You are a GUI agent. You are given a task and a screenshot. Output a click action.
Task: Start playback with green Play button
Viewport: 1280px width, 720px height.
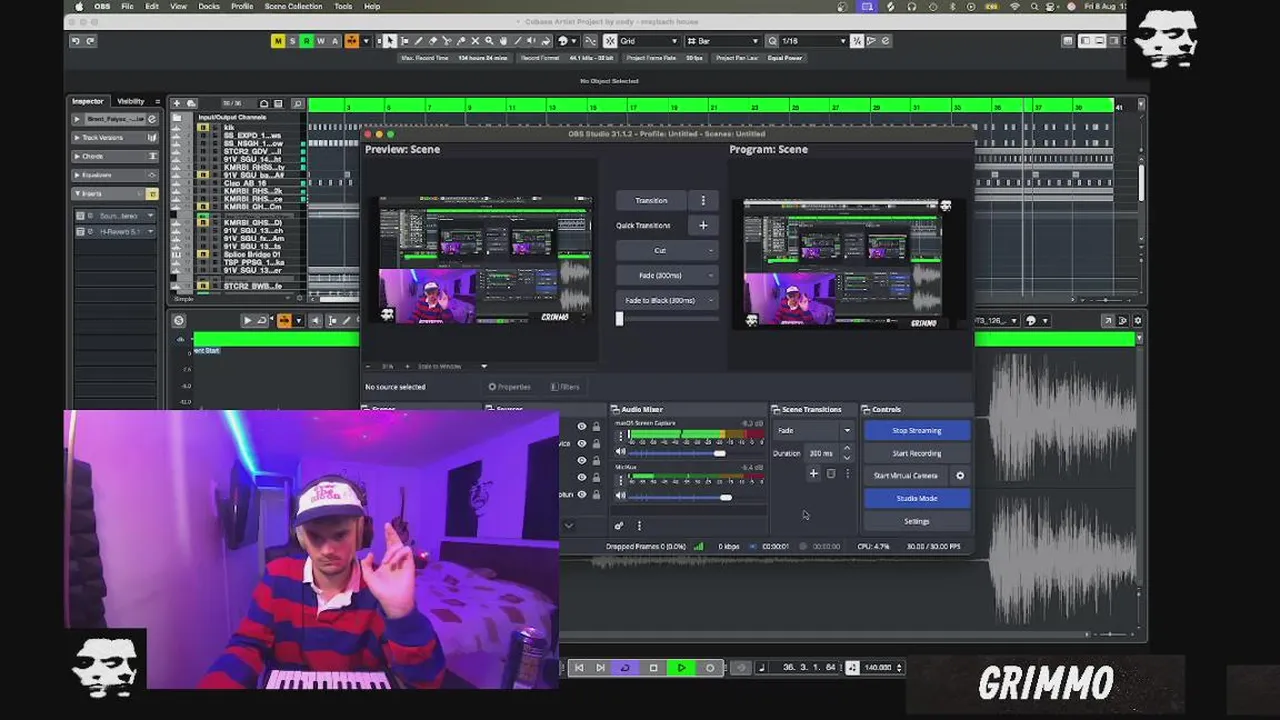pyautogui.click(x=682, y=667)
